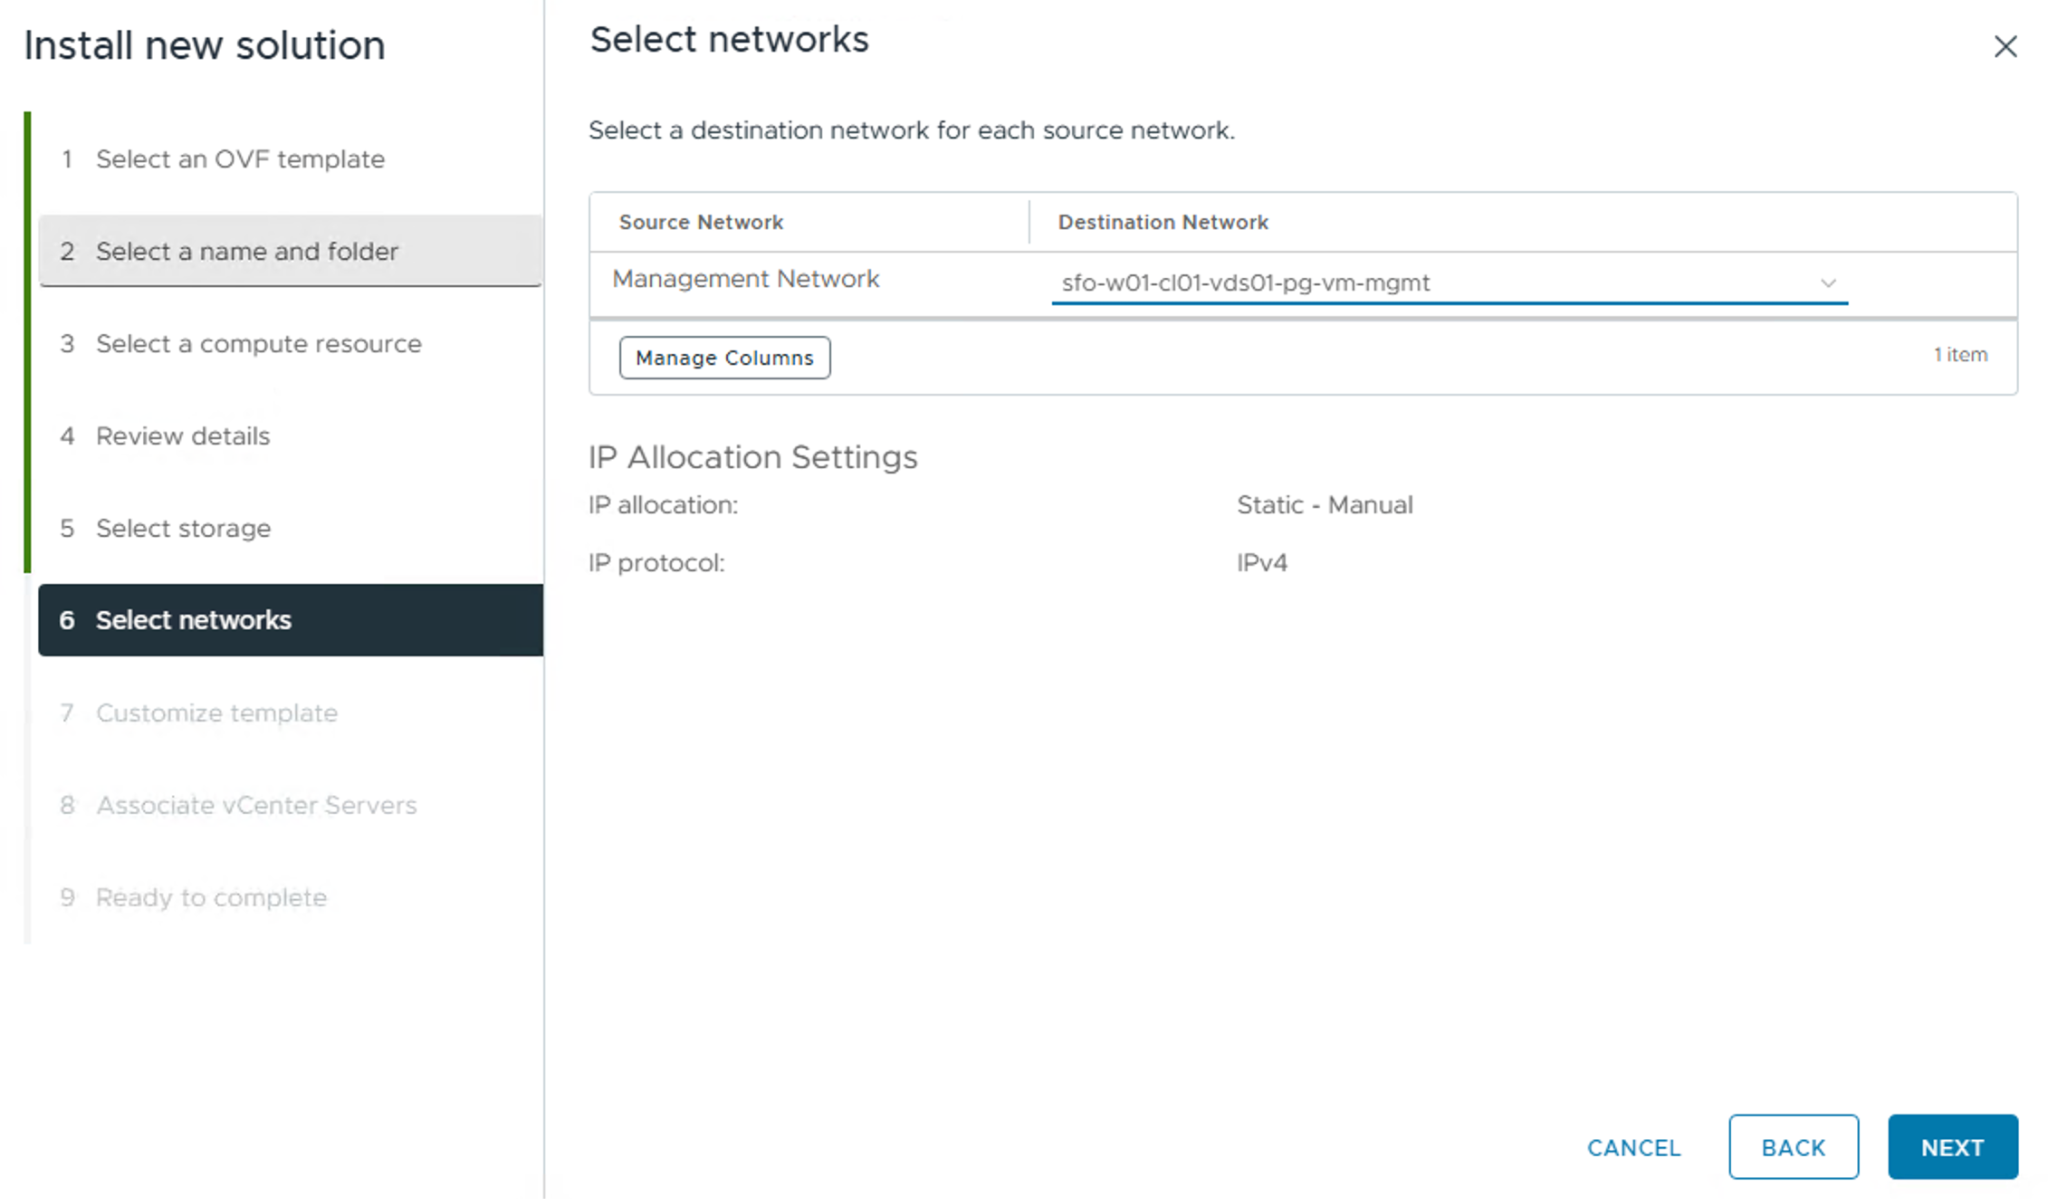The width and height of the screenshot is (2048, 1199).
Task: Click the Manage Columns button
Action: 724,357
